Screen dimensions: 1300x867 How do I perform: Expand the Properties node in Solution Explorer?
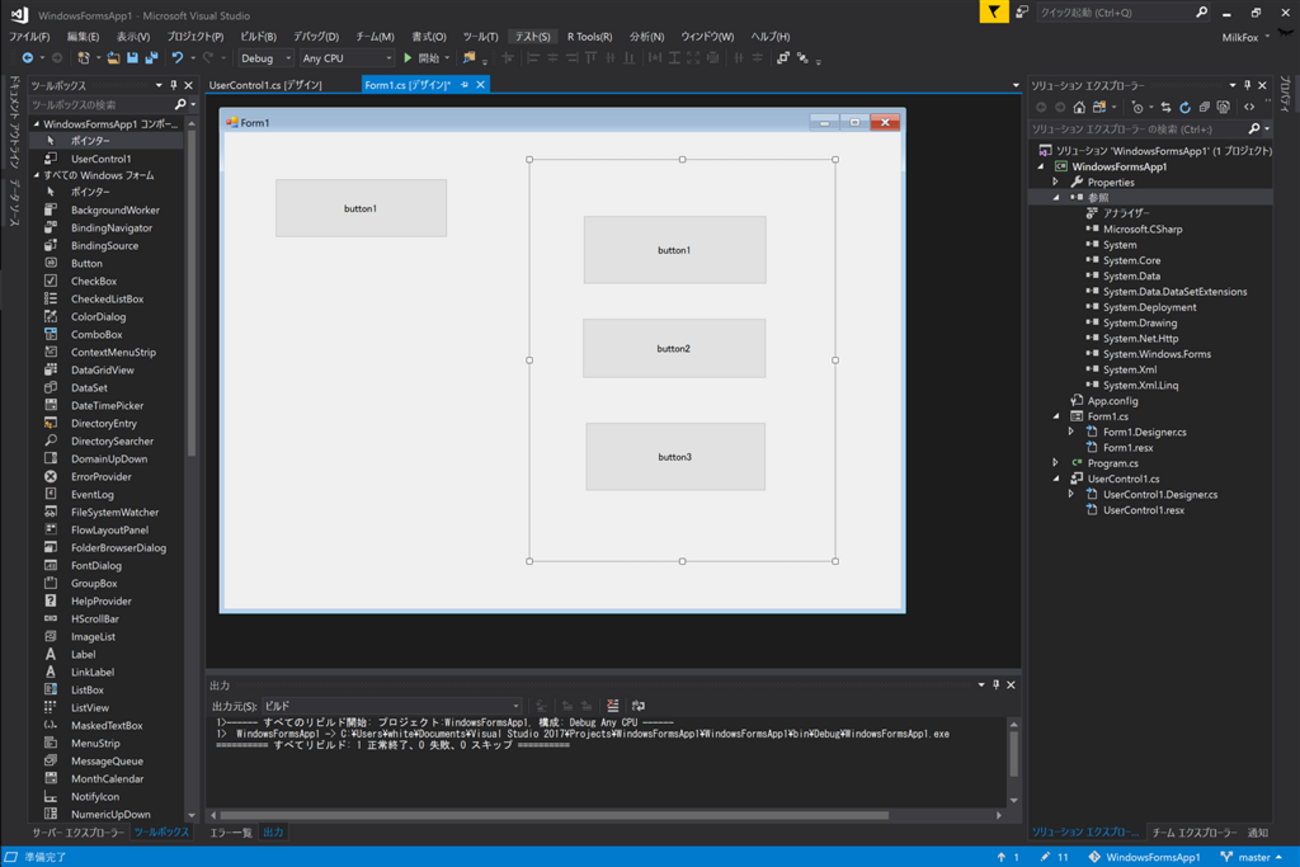pyautogui.click(x=1055, y=182)
